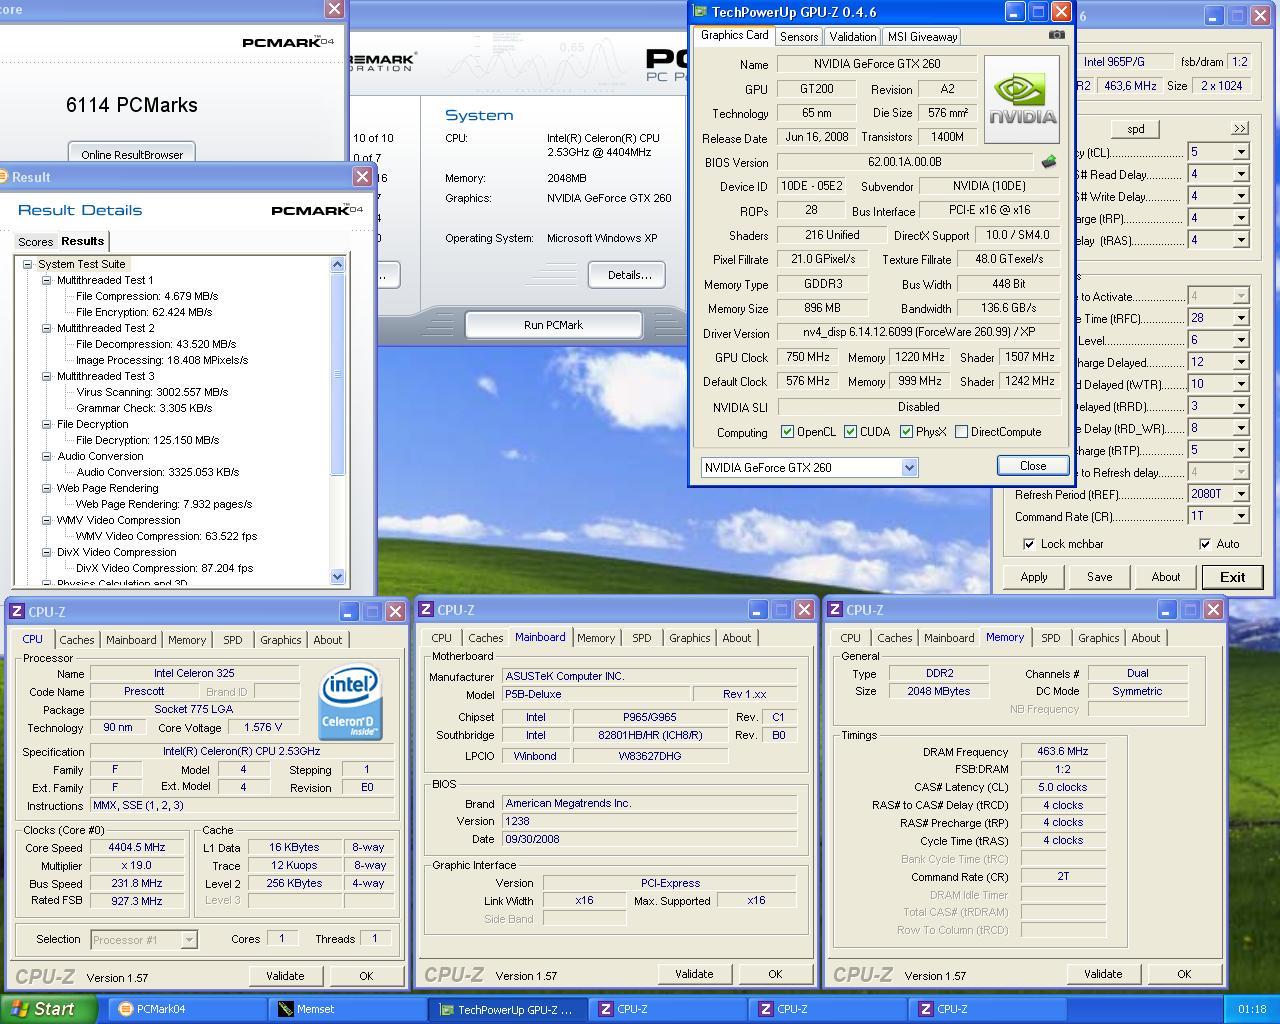Click Save in Memset
Screen dimensions: 1280x1024
pyautogui.click(x=1100, y=577)
